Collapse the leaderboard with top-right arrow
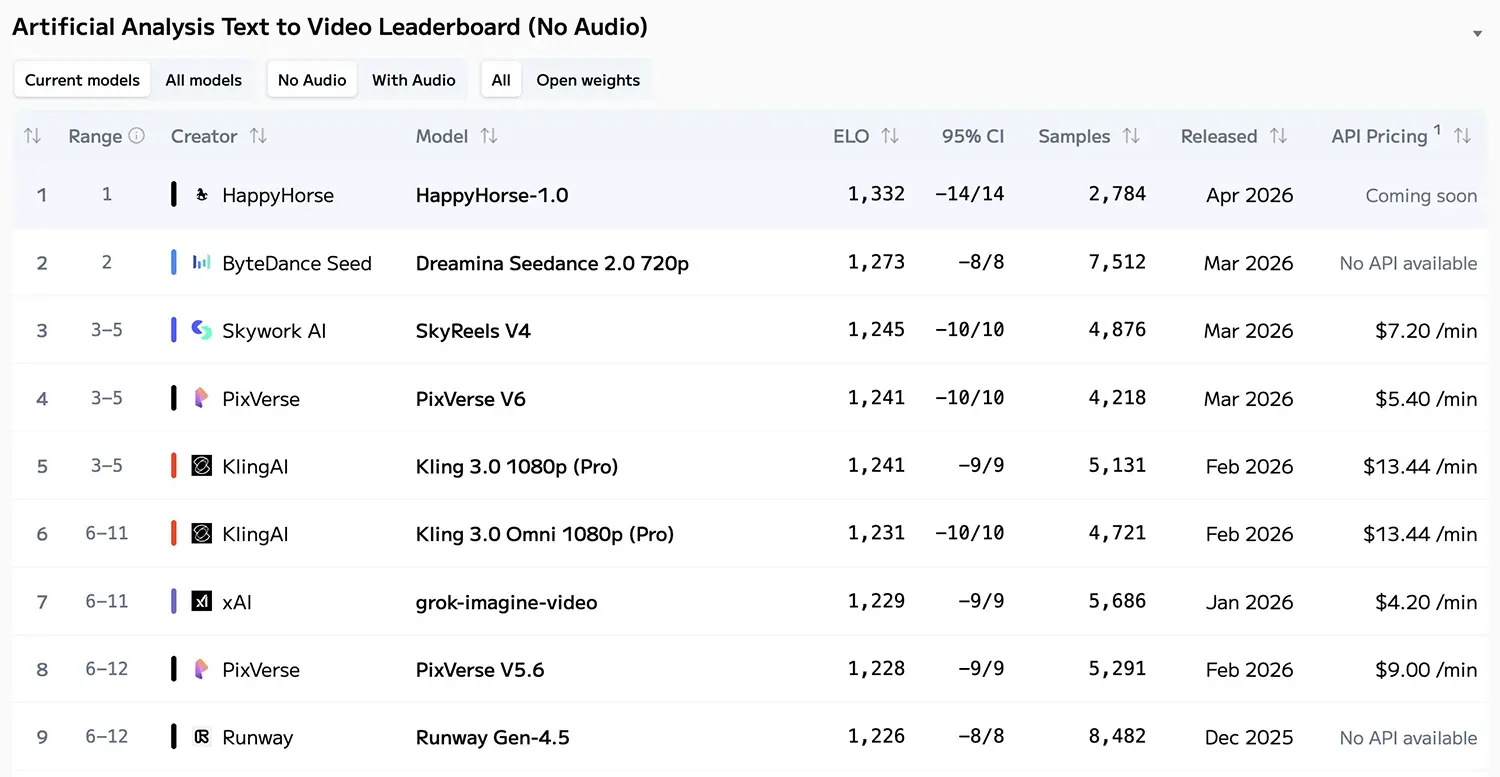 click(1477, 34)
